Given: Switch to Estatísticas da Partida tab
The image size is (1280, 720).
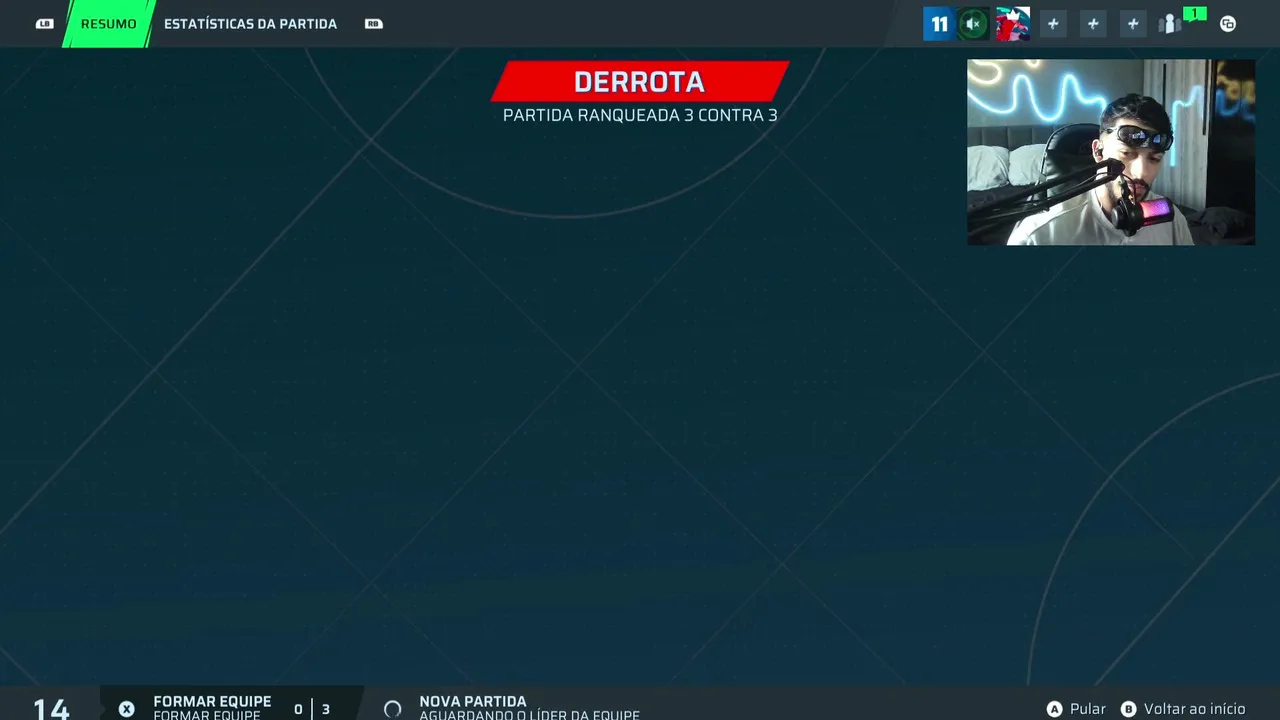Looking at the screenshot, I should click(x=250, y=24).
